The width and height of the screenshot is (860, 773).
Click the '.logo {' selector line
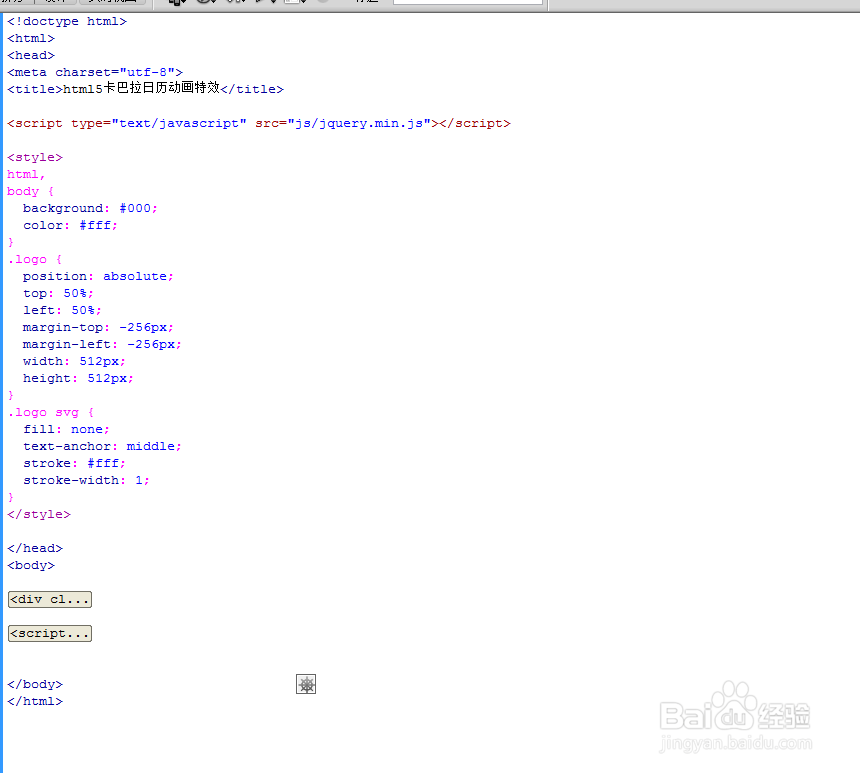pos(35,259)
